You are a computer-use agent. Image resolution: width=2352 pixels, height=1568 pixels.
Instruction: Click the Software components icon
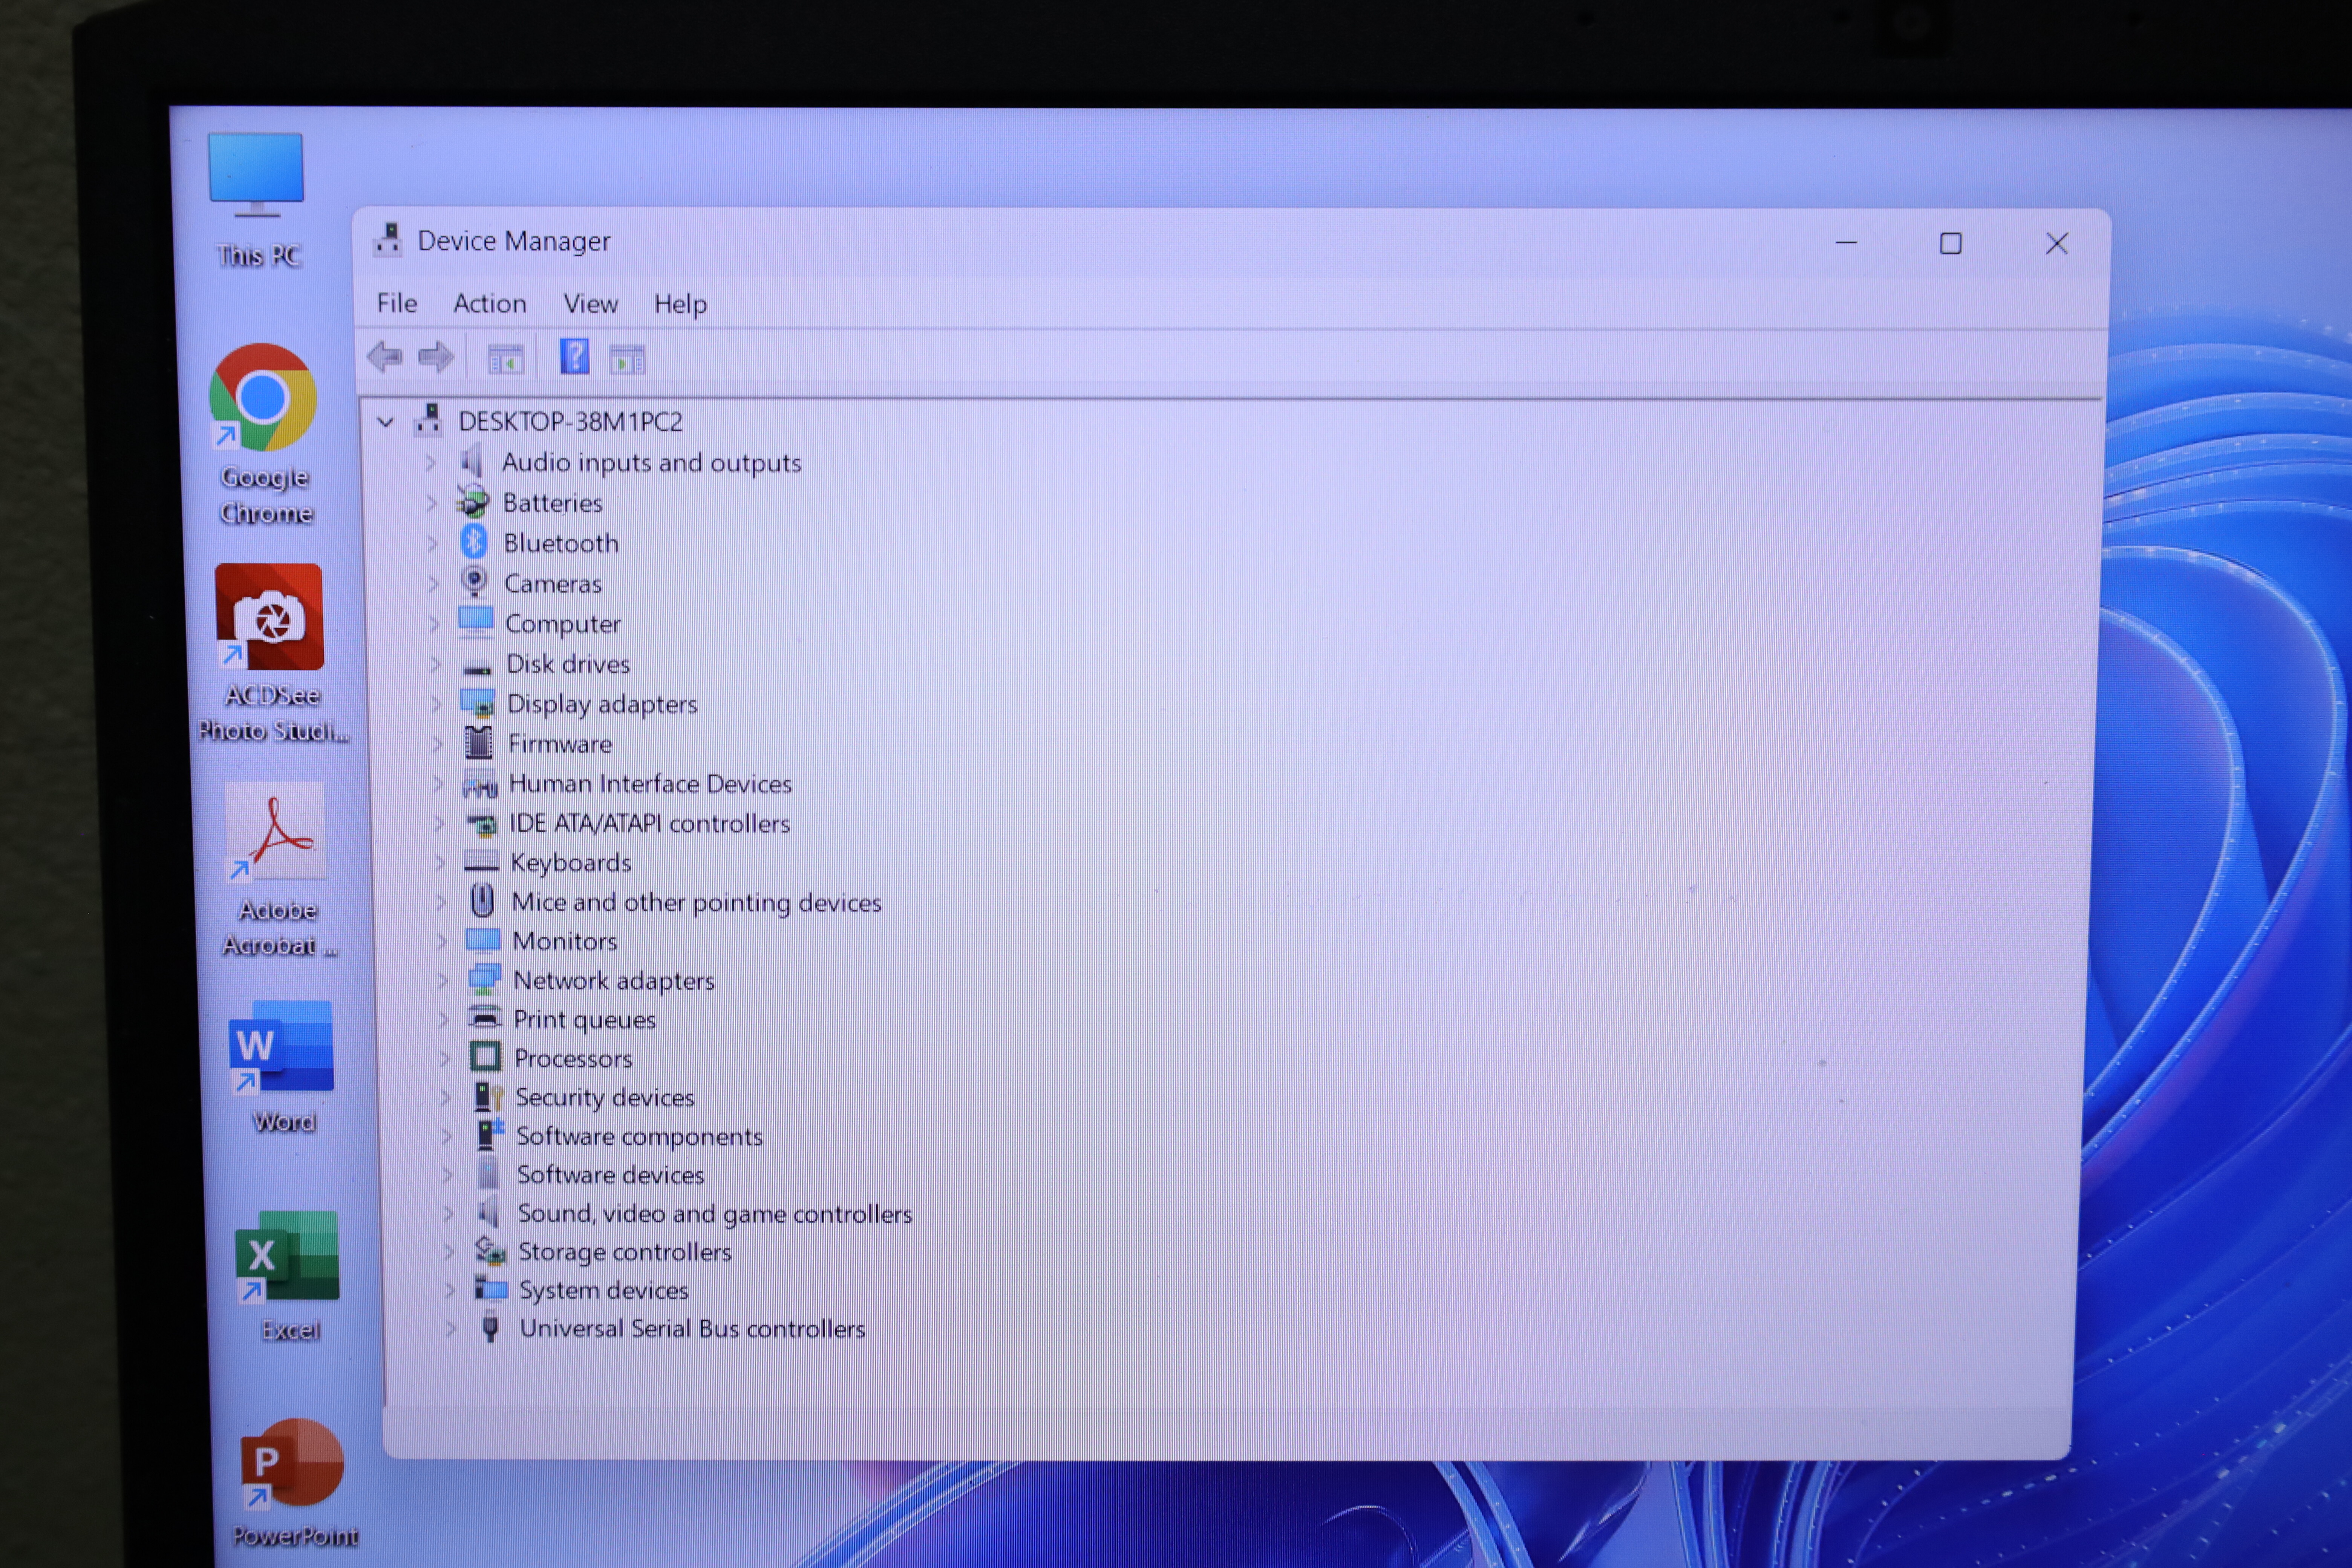[x=490, y=1134]
